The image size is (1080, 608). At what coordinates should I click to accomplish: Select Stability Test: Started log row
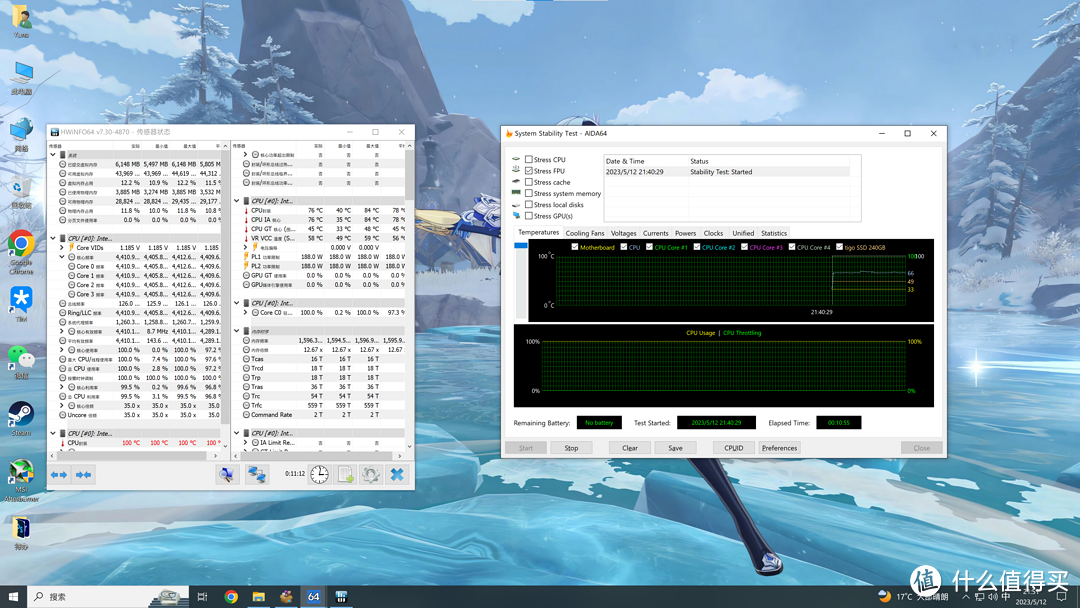click(x=727, y=172)
